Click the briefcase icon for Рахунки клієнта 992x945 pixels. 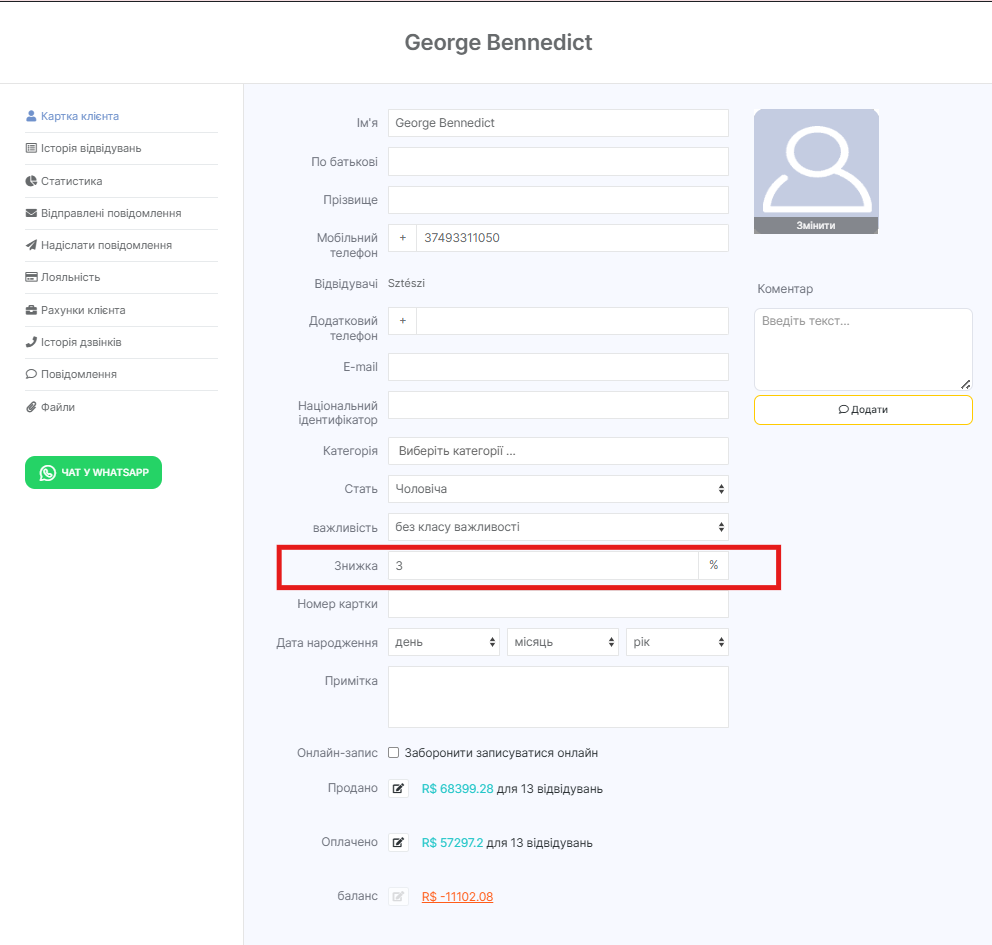tap(31, 310)
